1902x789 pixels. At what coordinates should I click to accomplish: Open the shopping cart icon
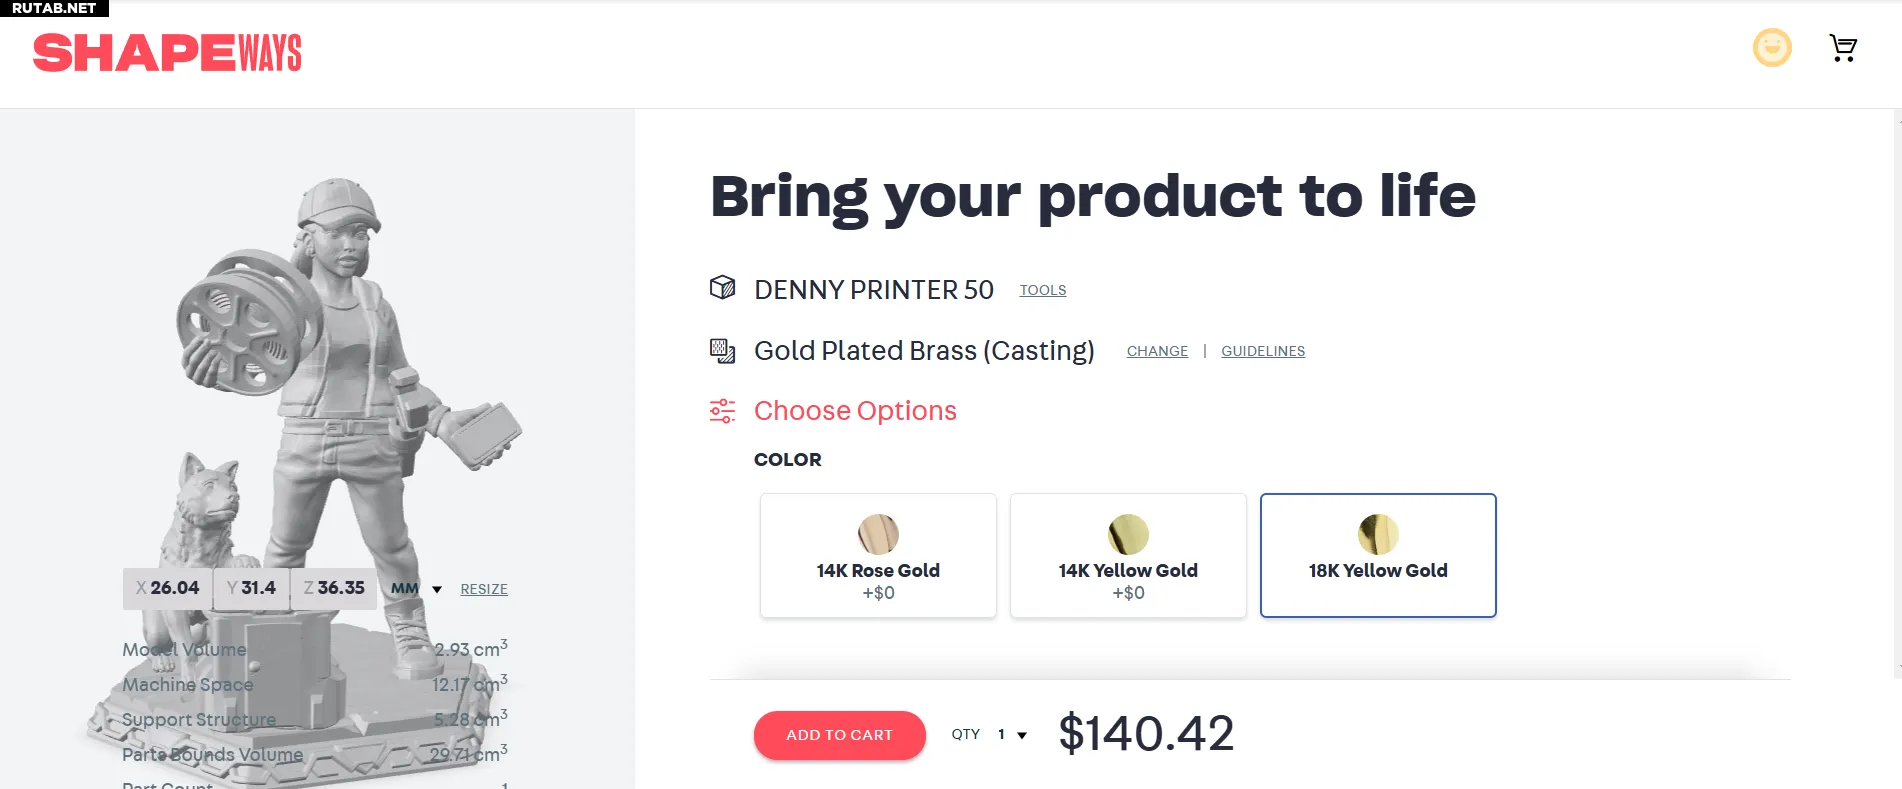coord(1842,48)
